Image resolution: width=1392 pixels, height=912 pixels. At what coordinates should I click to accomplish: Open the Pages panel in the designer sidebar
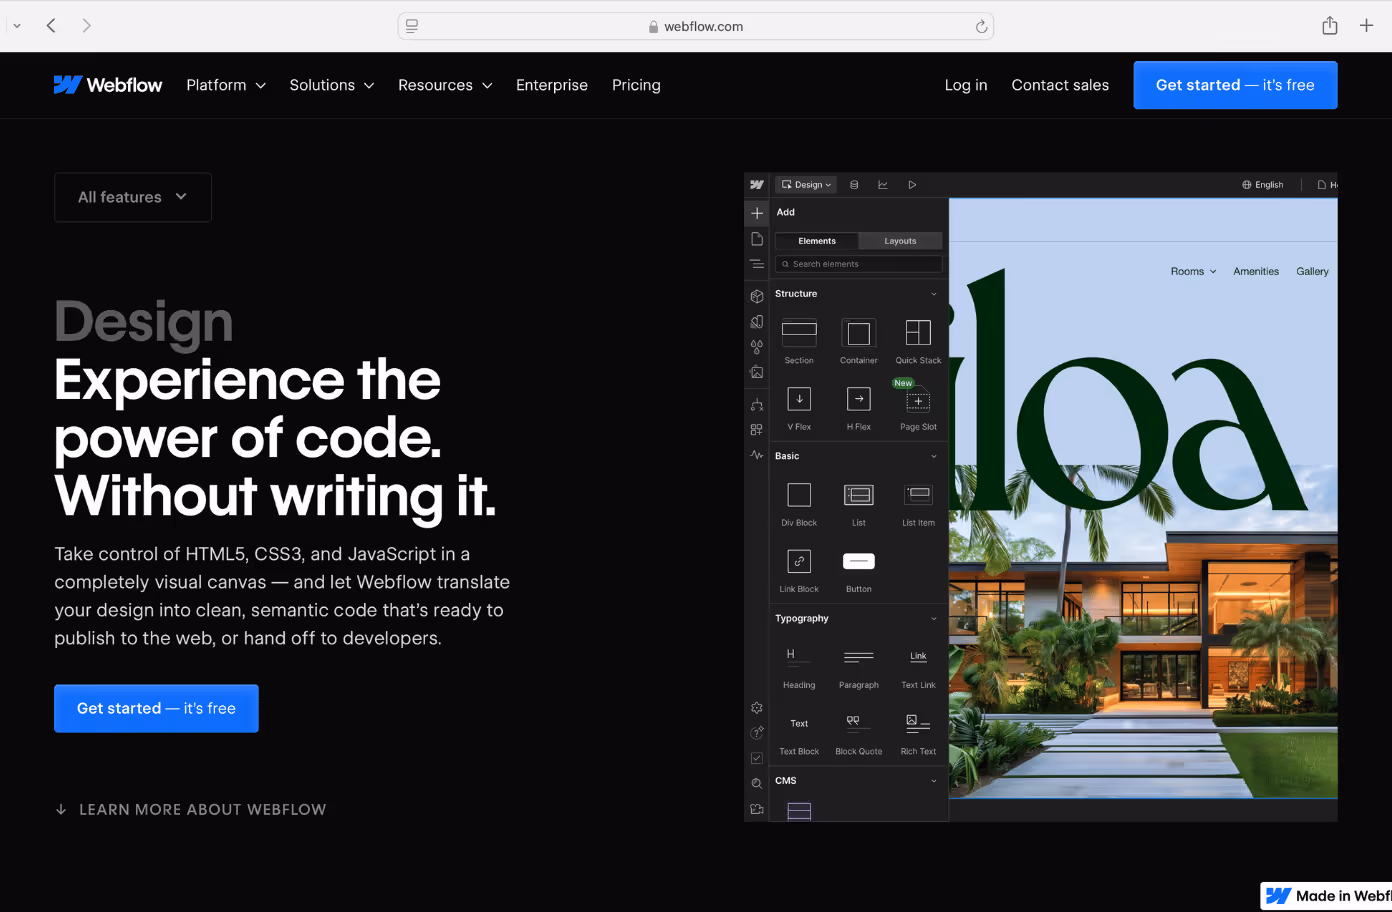(x=757, y=239)
